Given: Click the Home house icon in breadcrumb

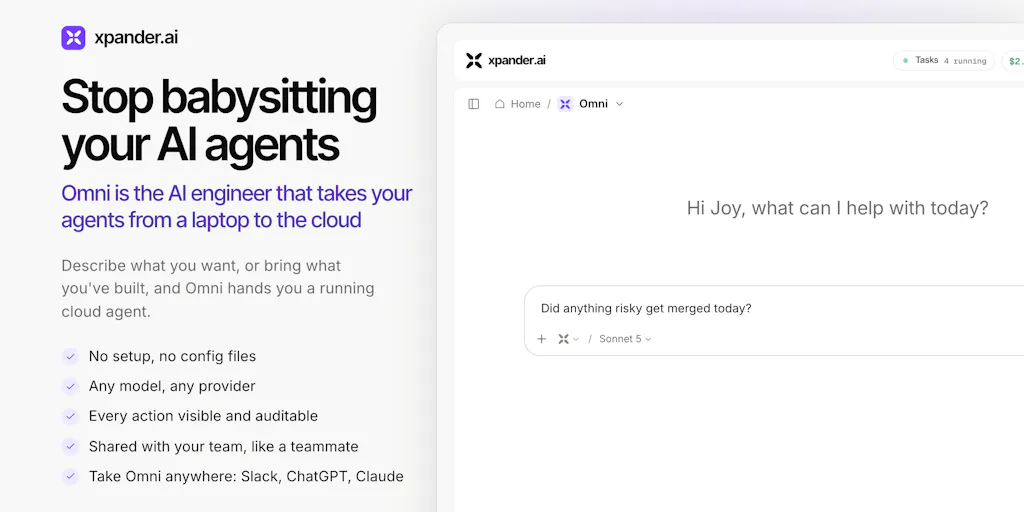Looking at the screenshot, I should [500, 104].
